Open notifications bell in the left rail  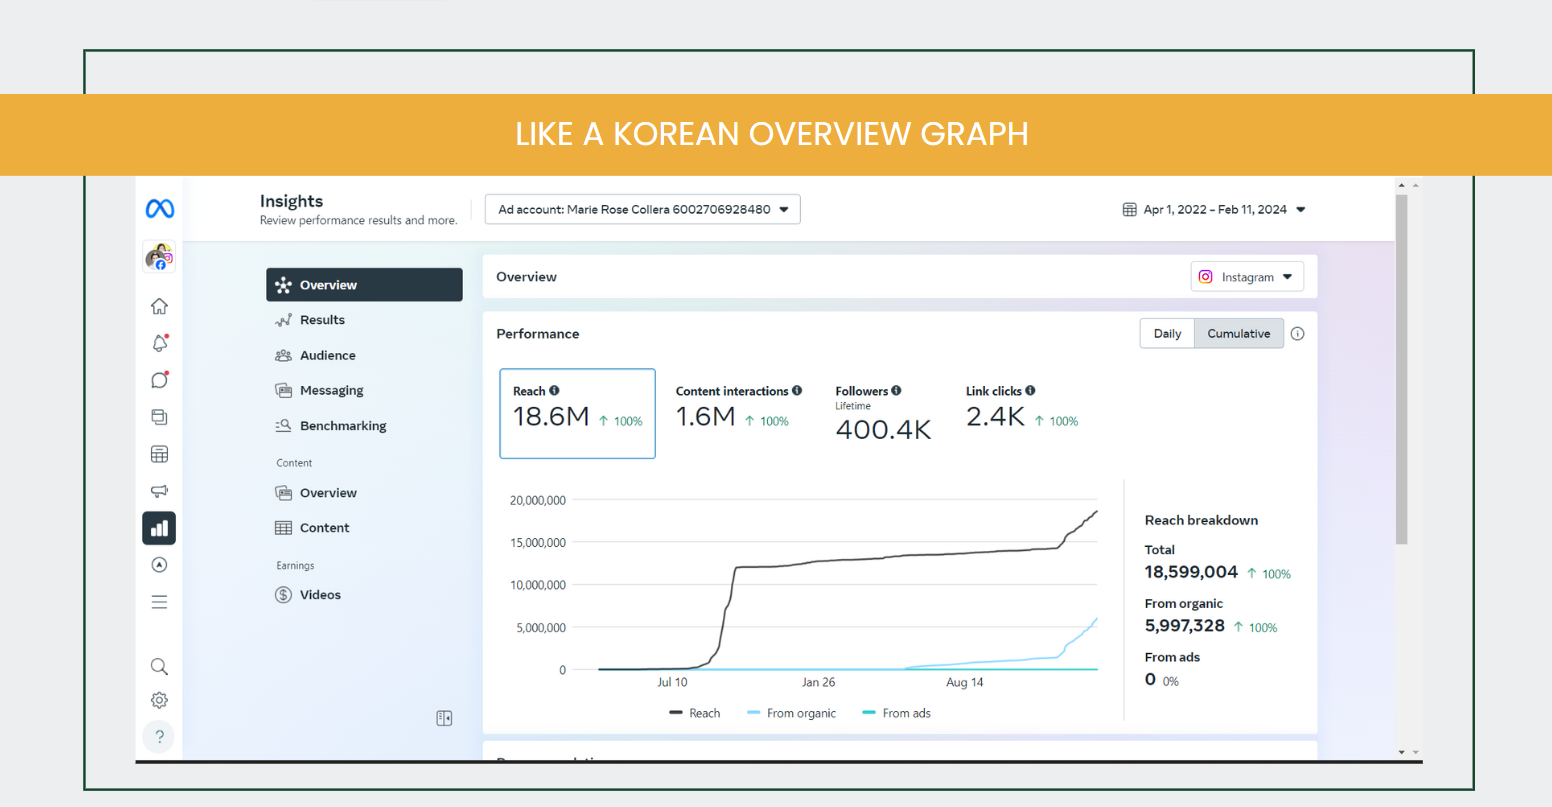159,343
